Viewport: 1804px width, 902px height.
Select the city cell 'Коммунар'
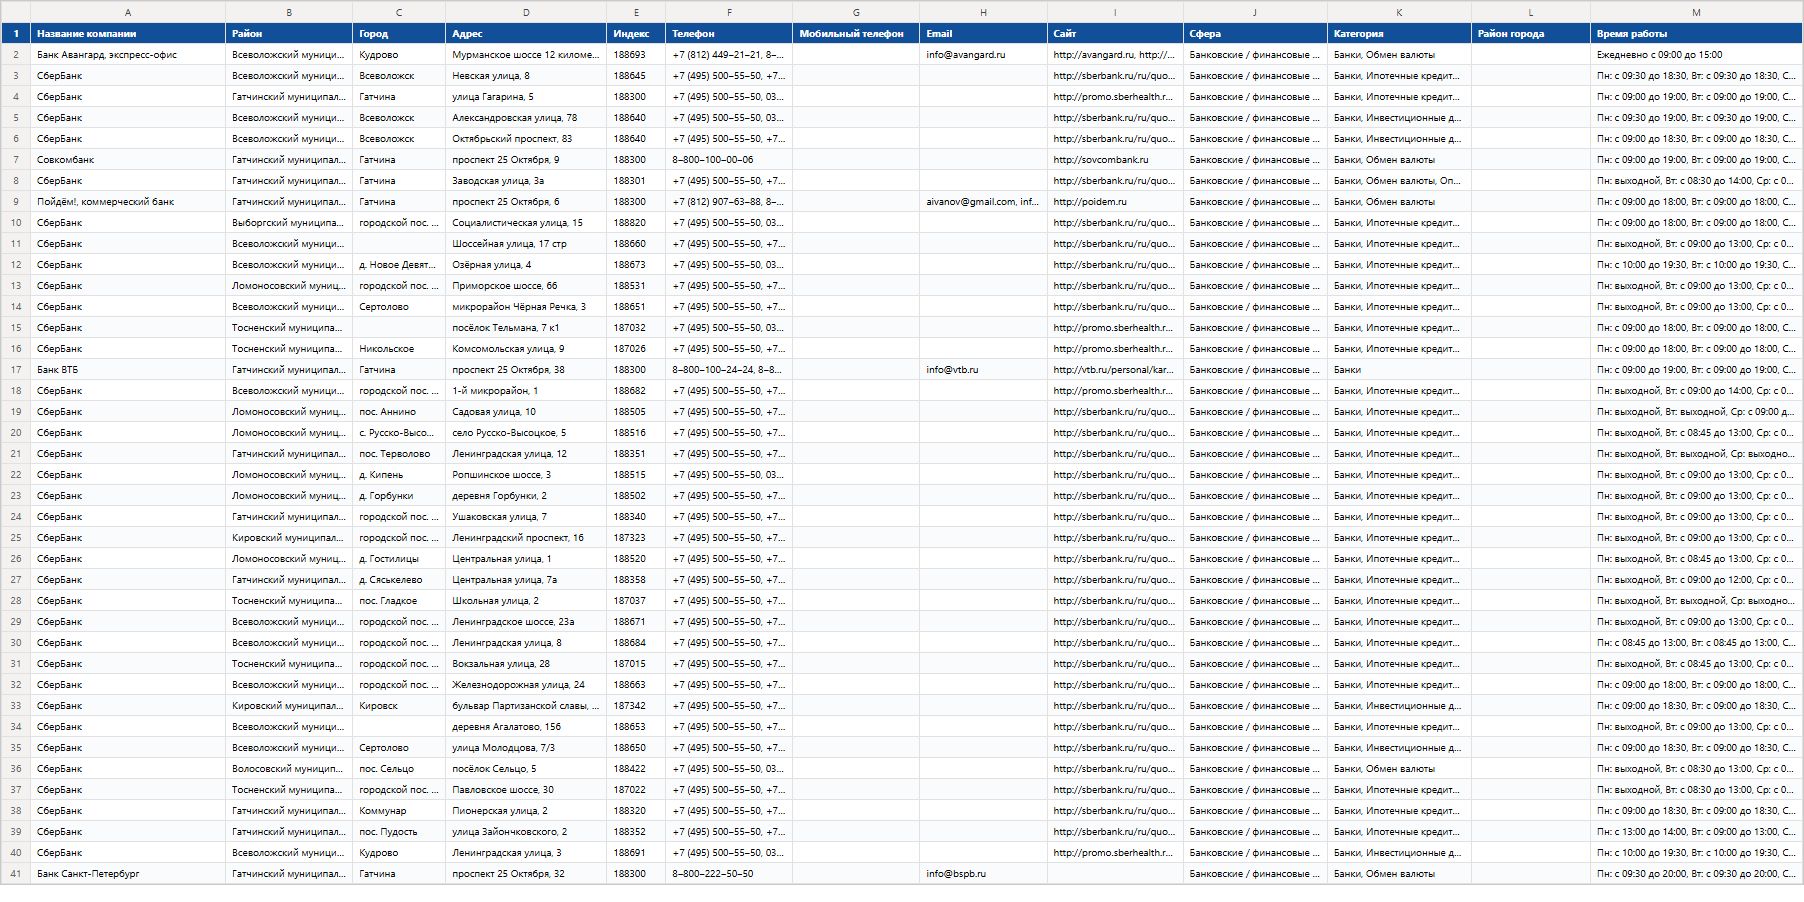(x=399, y=811)
